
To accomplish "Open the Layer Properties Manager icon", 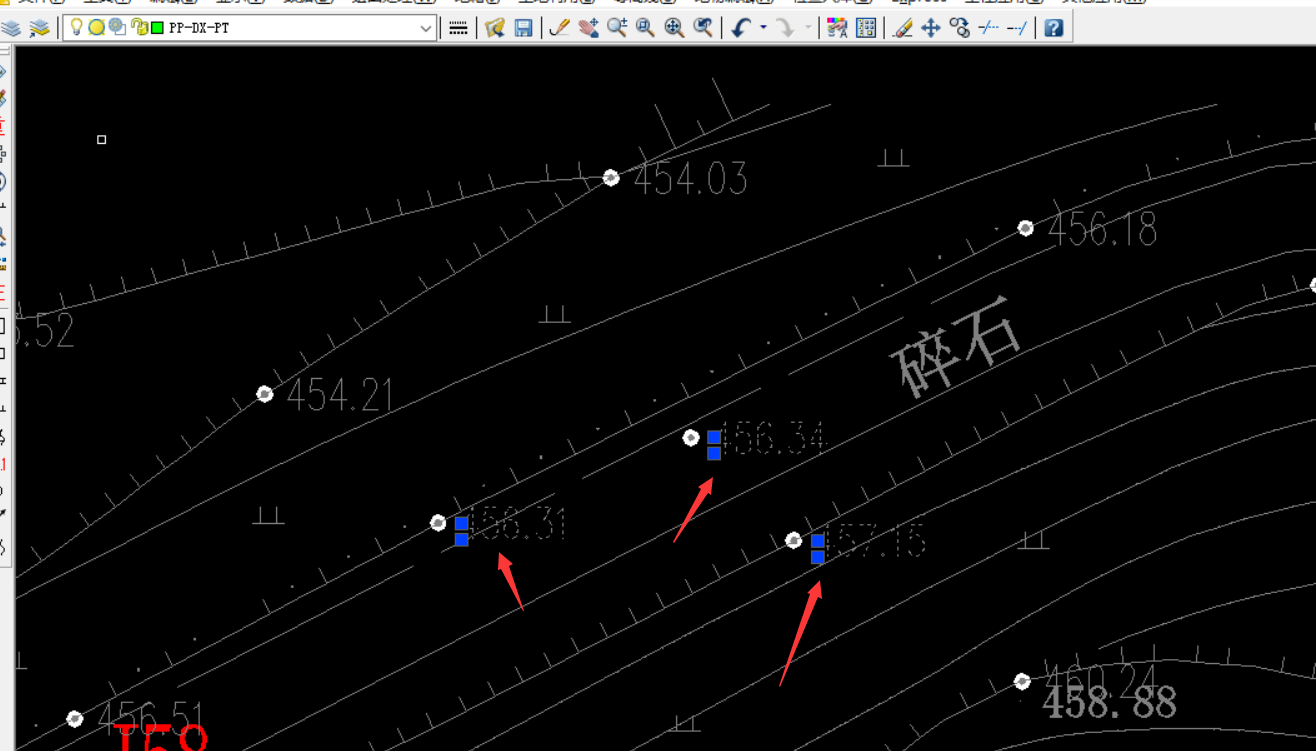I will 11,28.
